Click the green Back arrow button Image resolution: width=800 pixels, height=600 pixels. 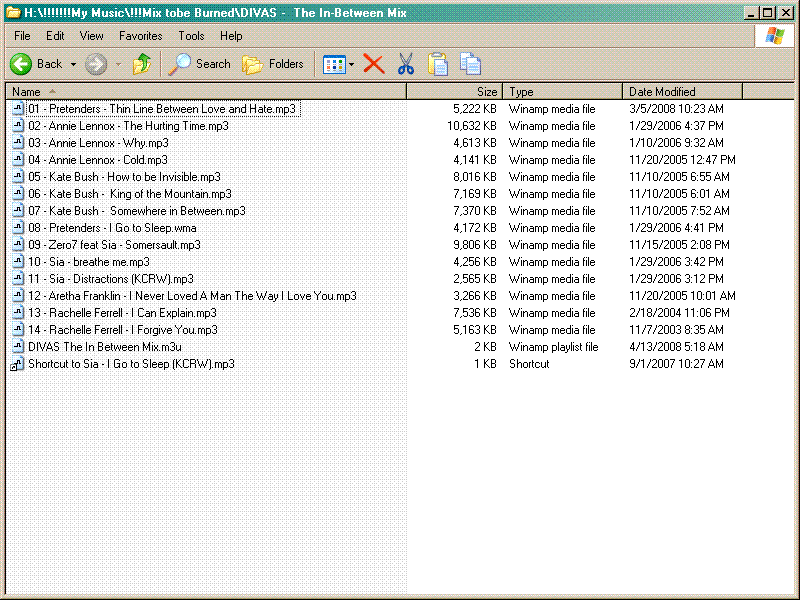pyautogui.click(x=21, y=64)
